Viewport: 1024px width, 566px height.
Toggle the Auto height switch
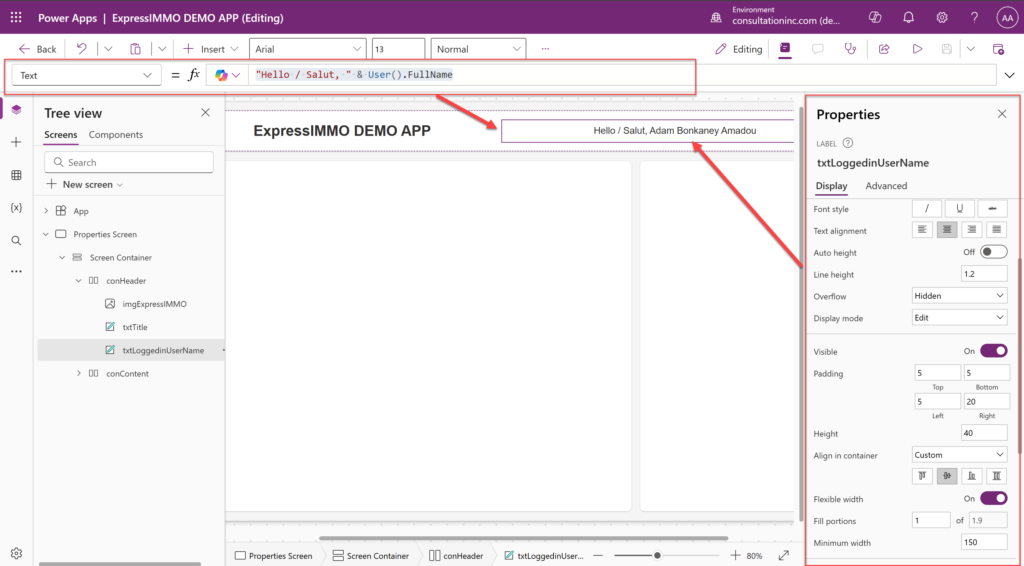coord(993,252)
